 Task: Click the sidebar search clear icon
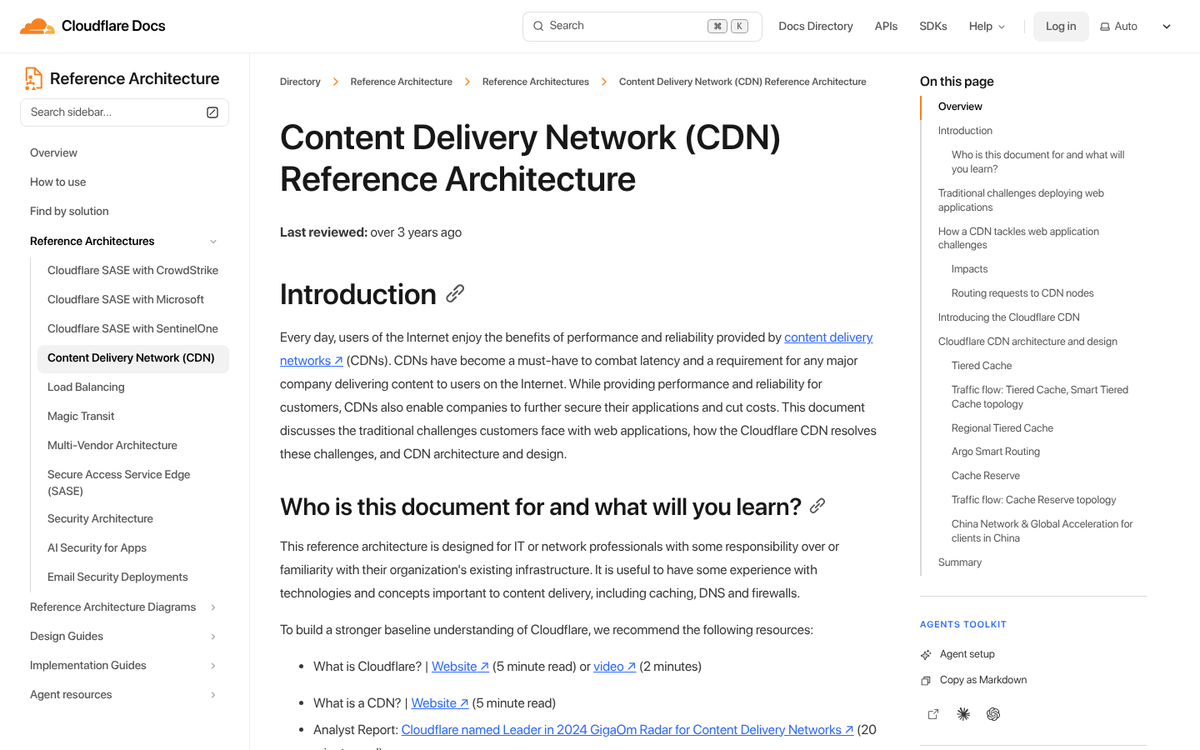click(212, 112)
